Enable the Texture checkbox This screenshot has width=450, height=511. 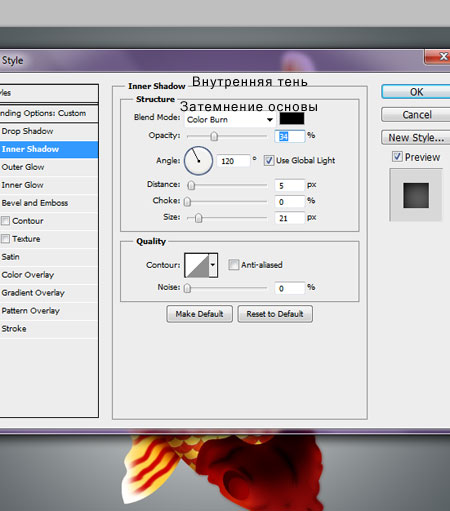click(5, 239)
